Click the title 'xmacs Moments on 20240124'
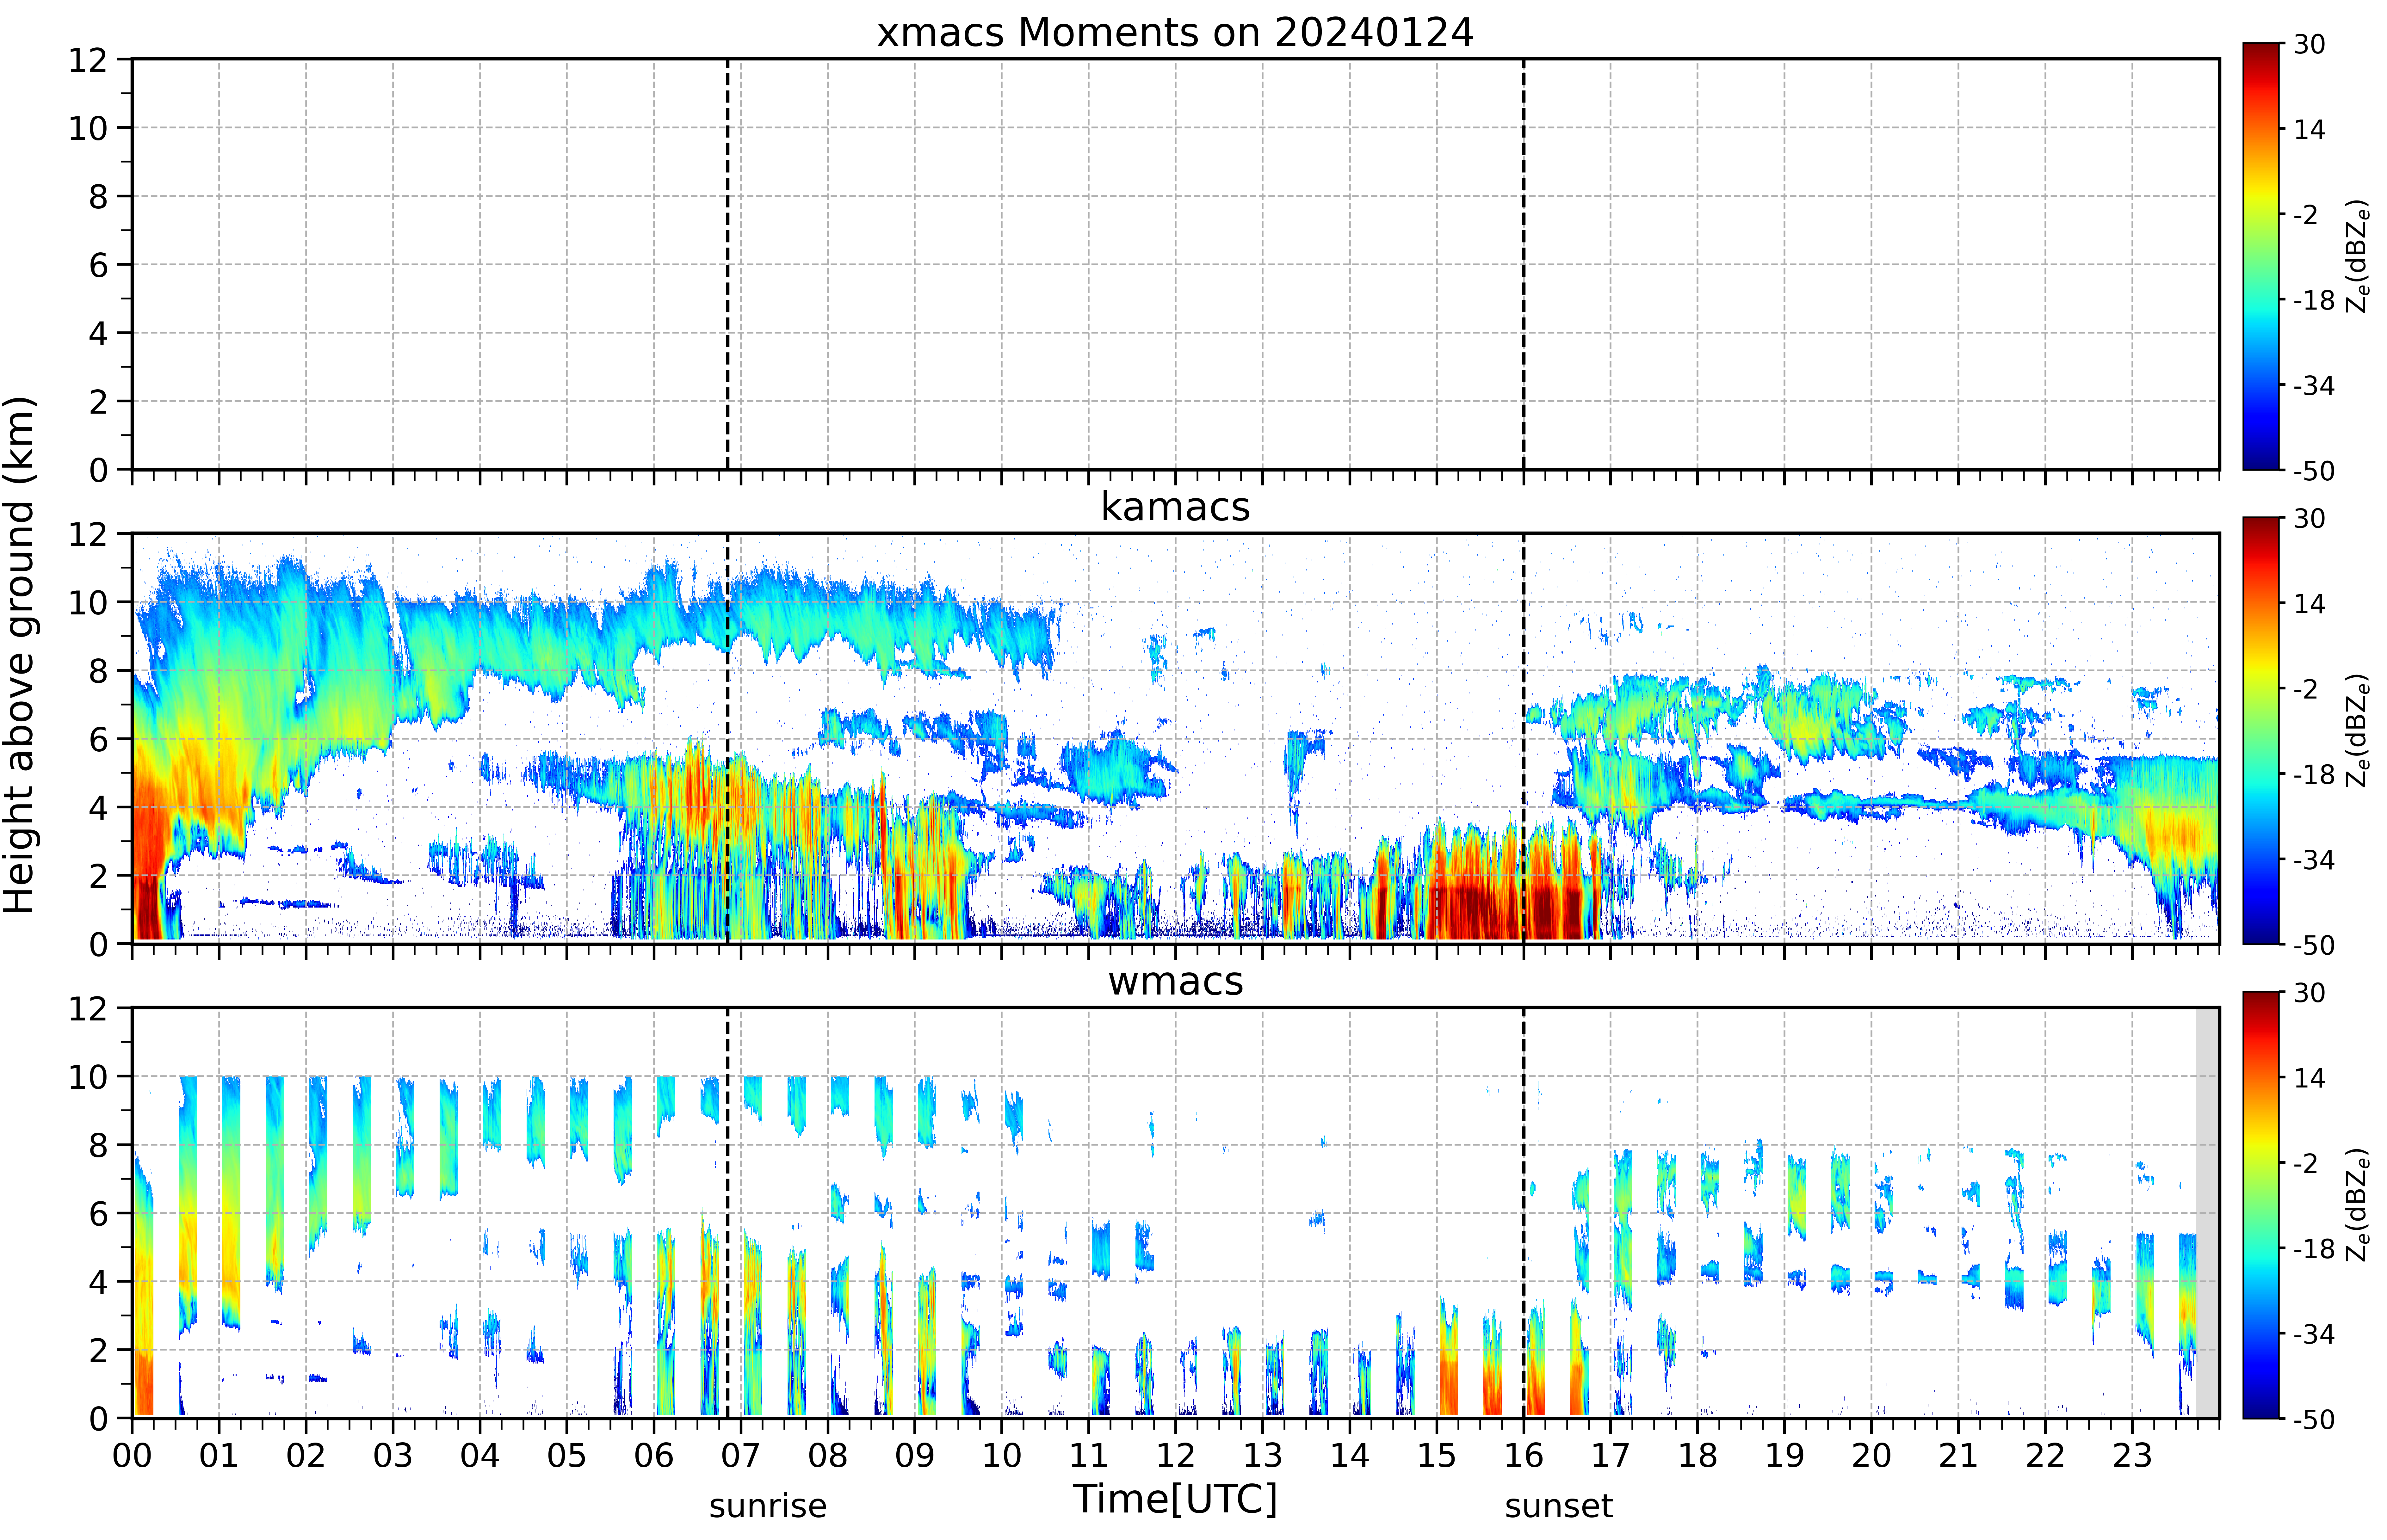This screenshot has width=2387, height=1540. 1175,33
